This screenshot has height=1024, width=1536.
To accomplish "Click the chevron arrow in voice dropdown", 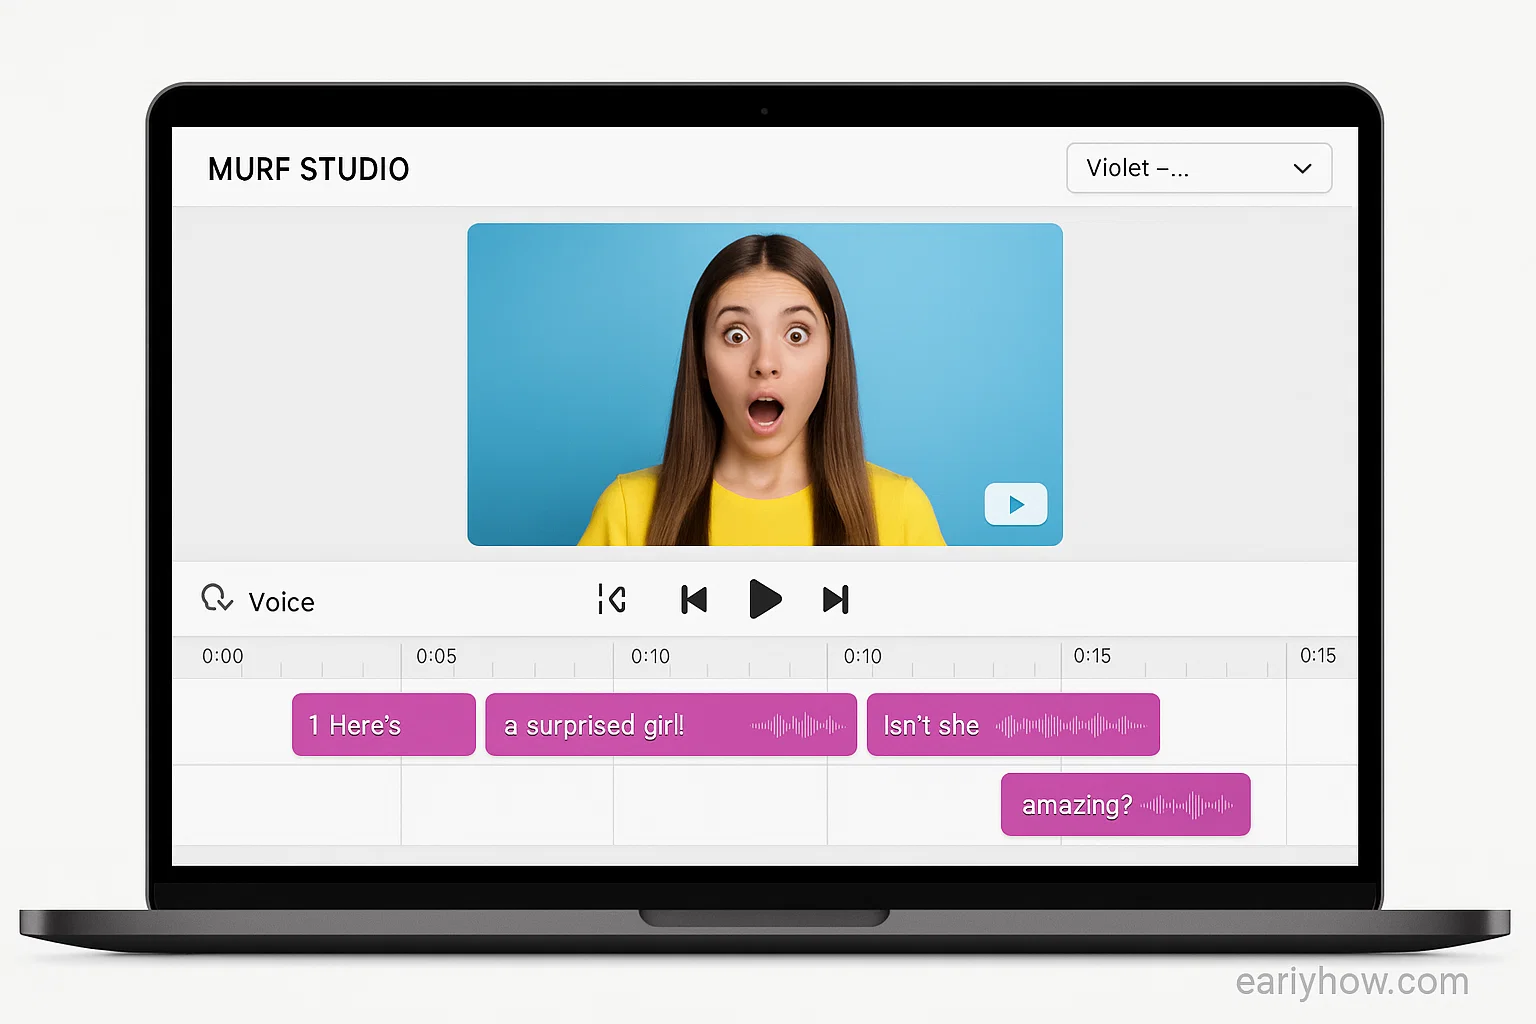I will tap(1302, 168).
